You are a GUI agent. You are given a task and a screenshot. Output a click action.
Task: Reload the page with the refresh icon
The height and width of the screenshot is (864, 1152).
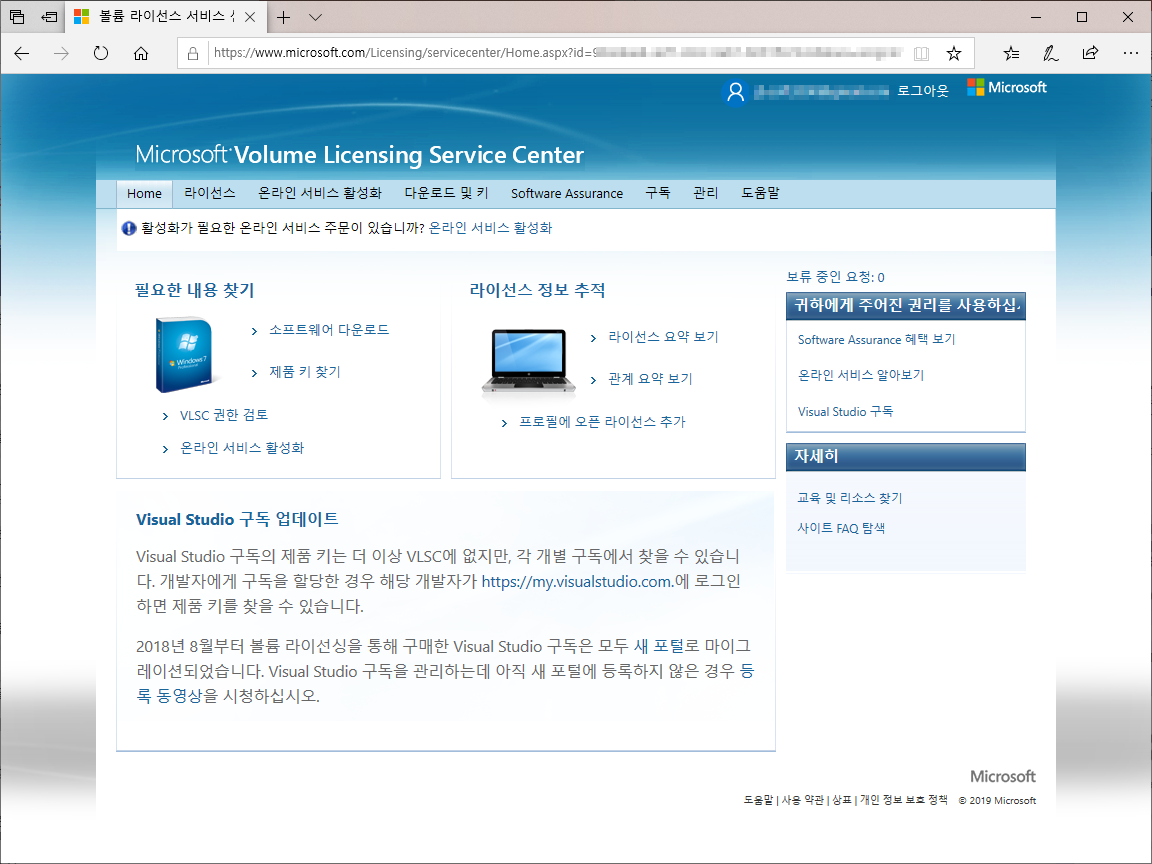click(101, 53)
